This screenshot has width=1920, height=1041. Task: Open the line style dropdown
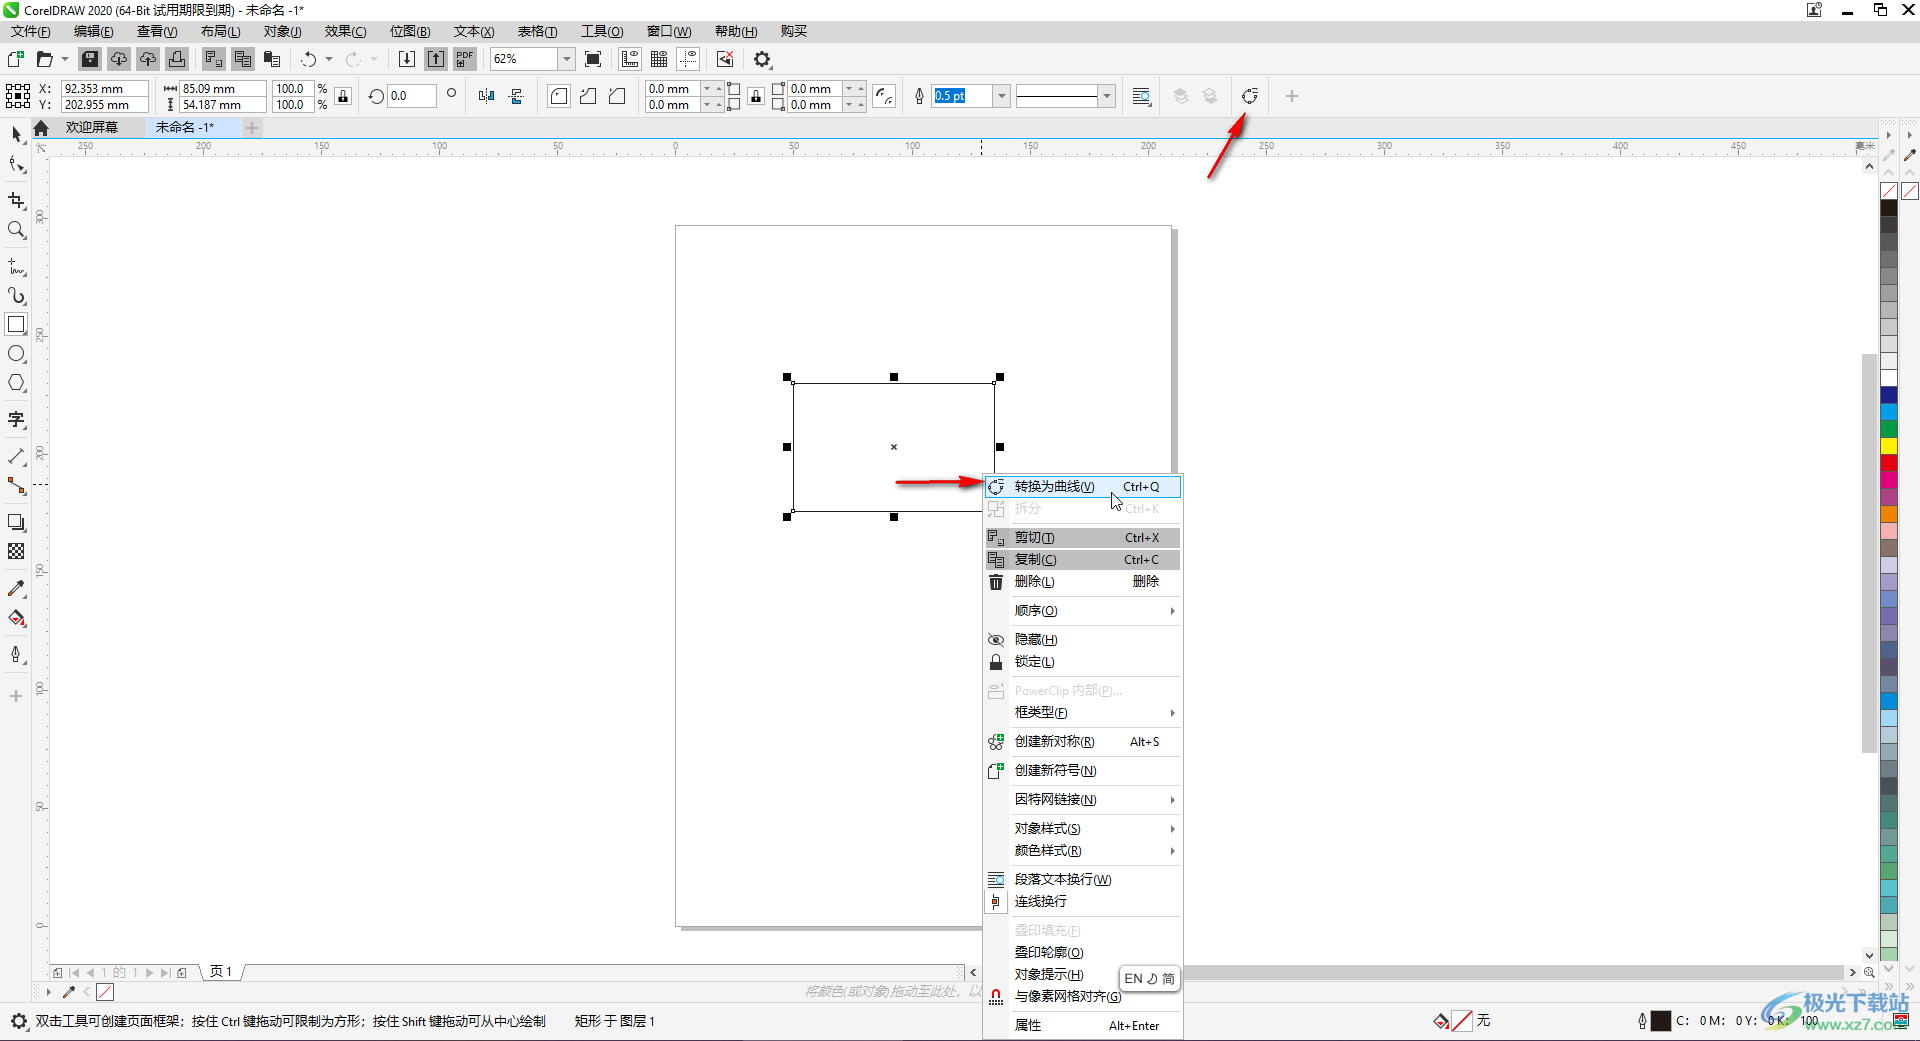[x=1106, y=96]
